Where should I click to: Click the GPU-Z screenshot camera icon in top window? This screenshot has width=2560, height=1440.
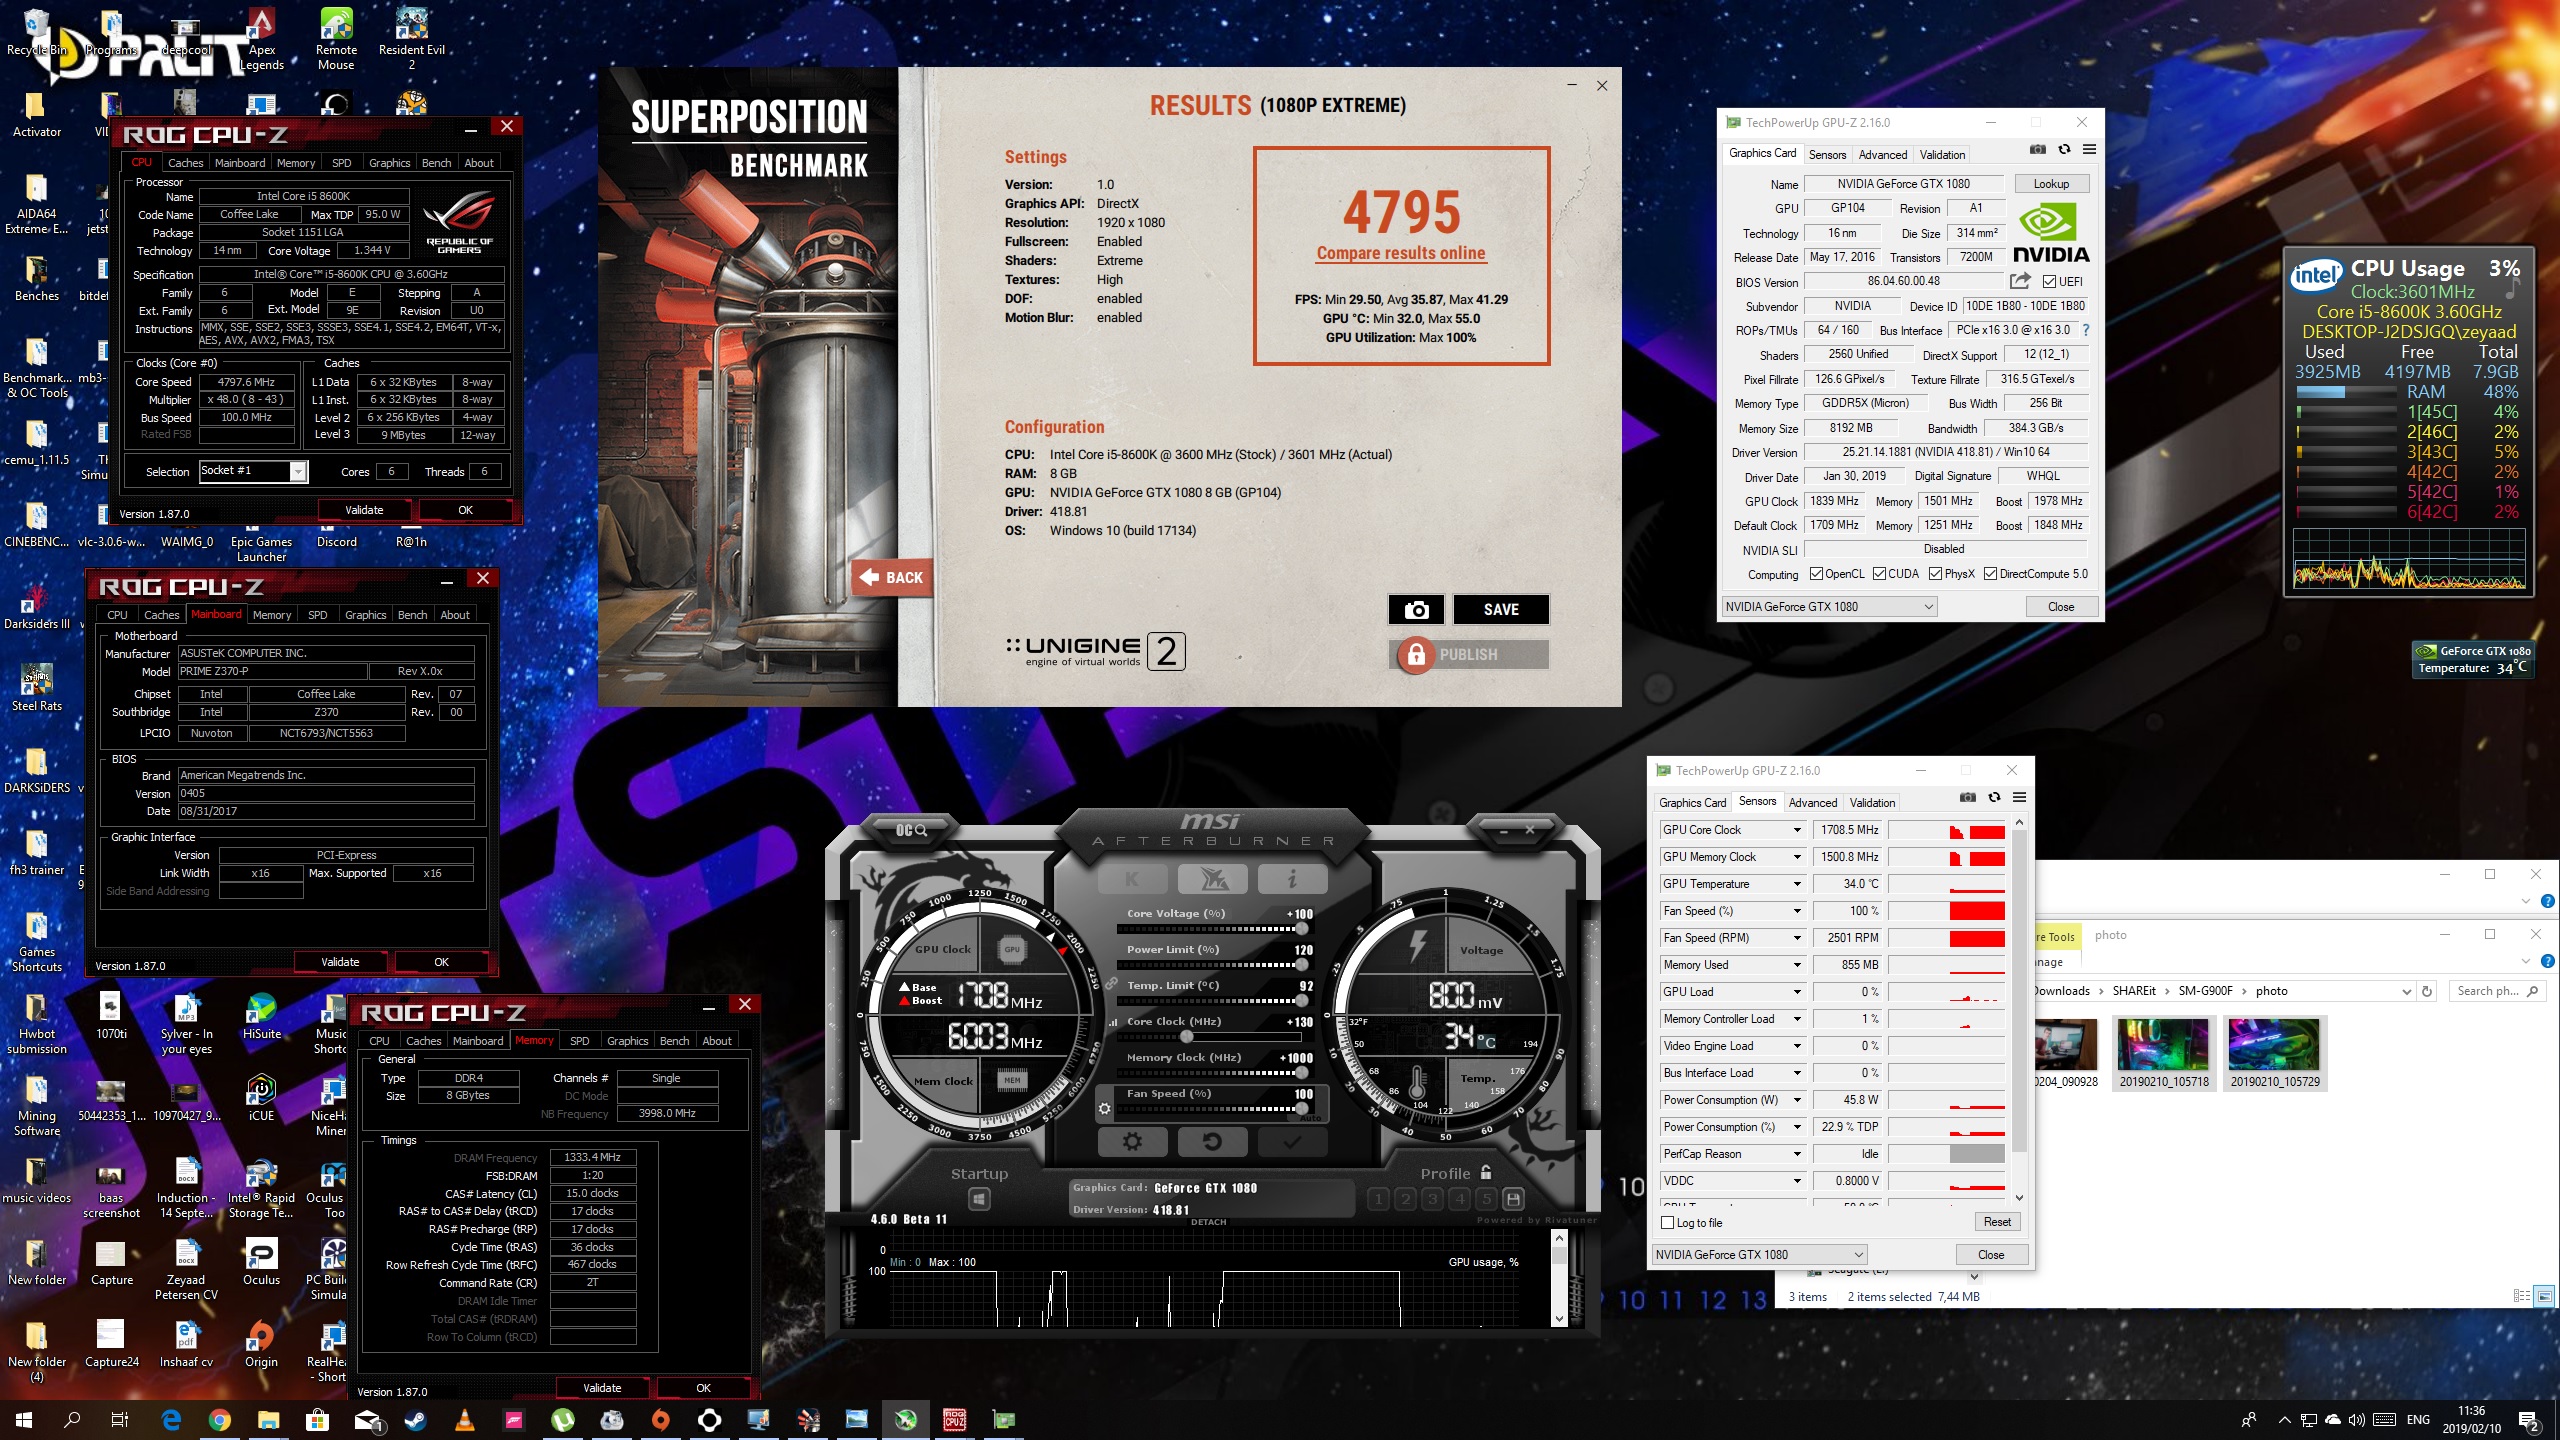coord(2037,150)
